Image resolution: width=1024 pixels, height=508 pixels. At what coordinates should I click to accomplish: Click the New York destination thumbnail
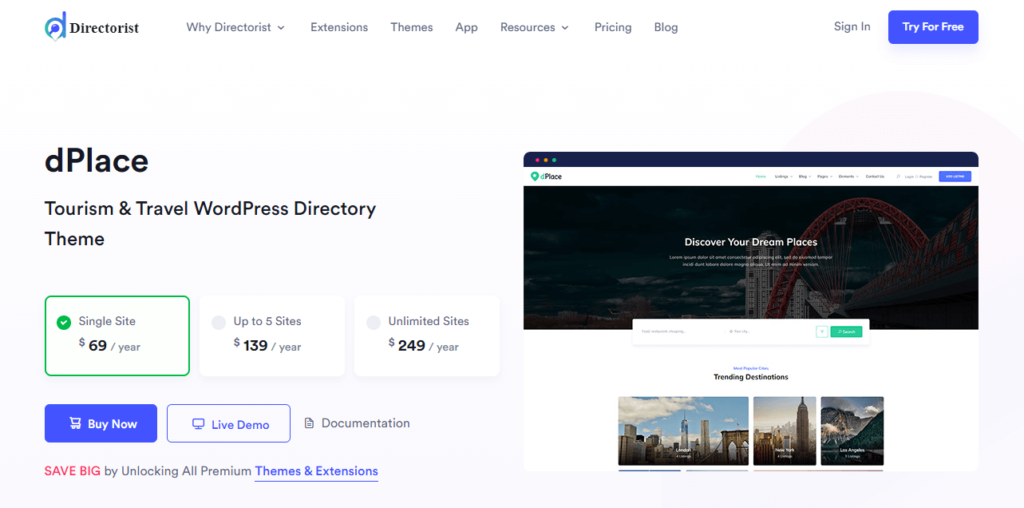(784, 431)
